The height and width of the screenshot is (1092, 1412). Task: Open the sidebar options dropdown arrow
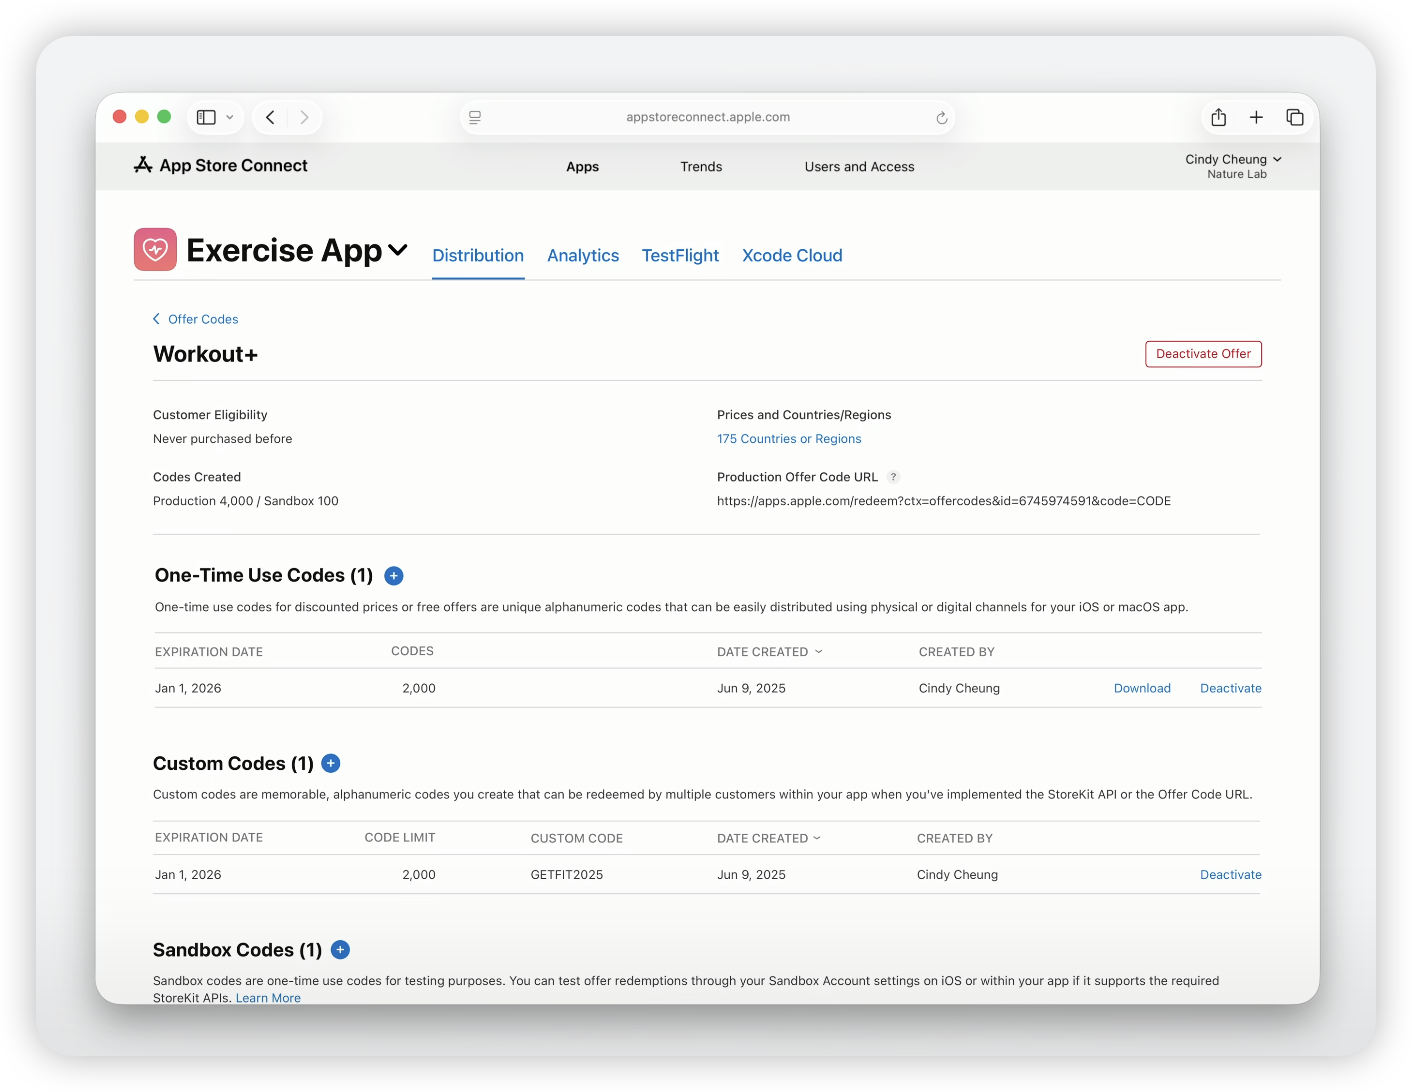[230, 117]
